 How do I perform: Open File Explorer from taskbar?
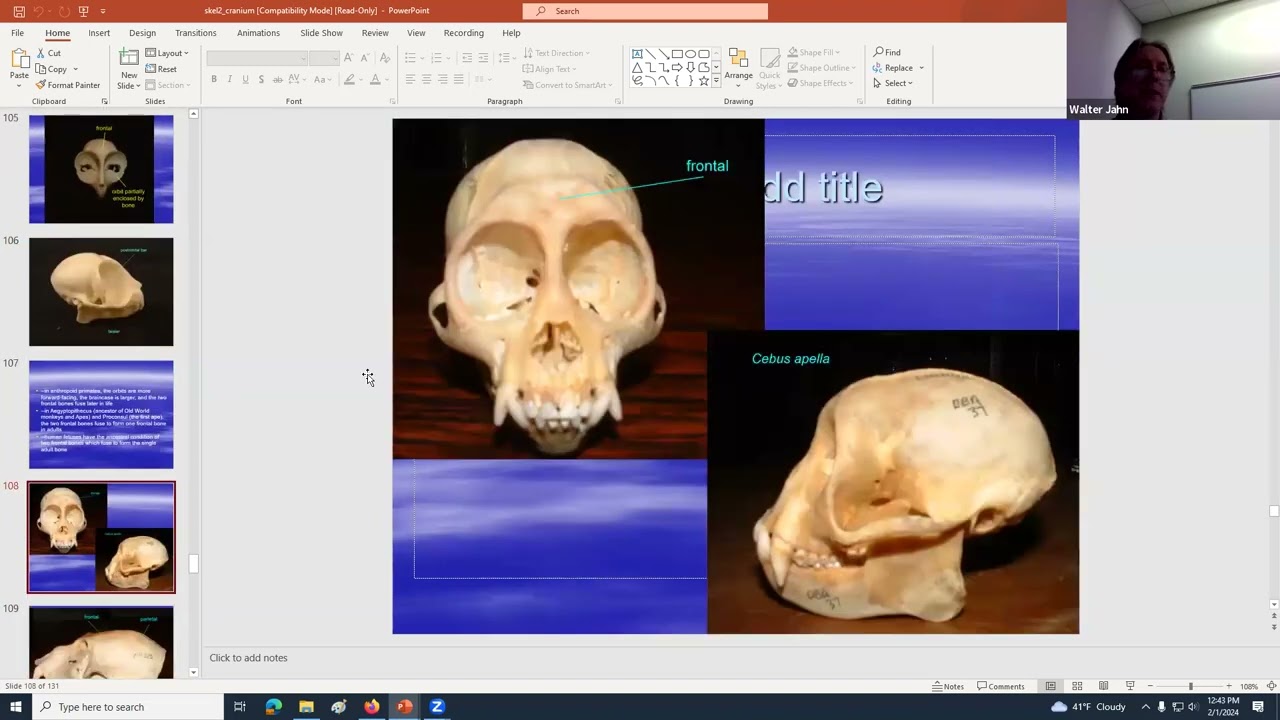pyautogui.click(x=306, y=706)
